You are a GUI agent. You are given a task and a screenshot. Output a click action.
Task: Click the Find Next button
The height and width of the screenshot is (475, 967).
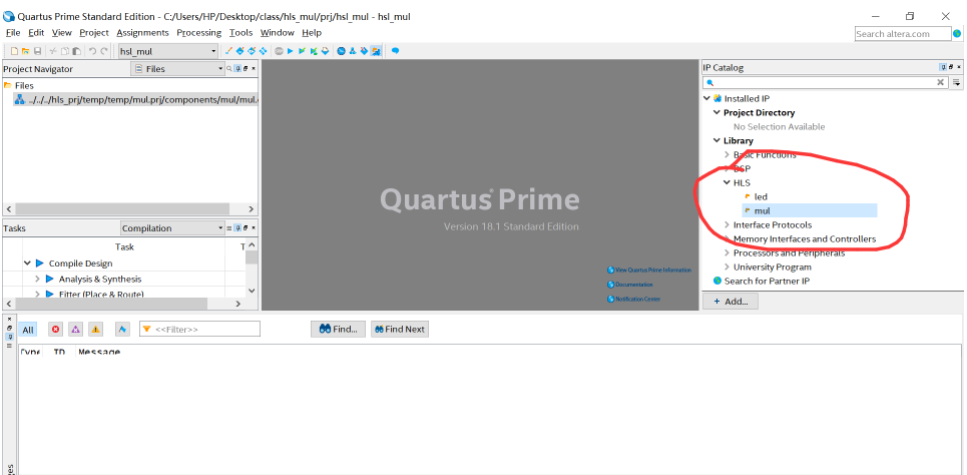tap(399, 329)
